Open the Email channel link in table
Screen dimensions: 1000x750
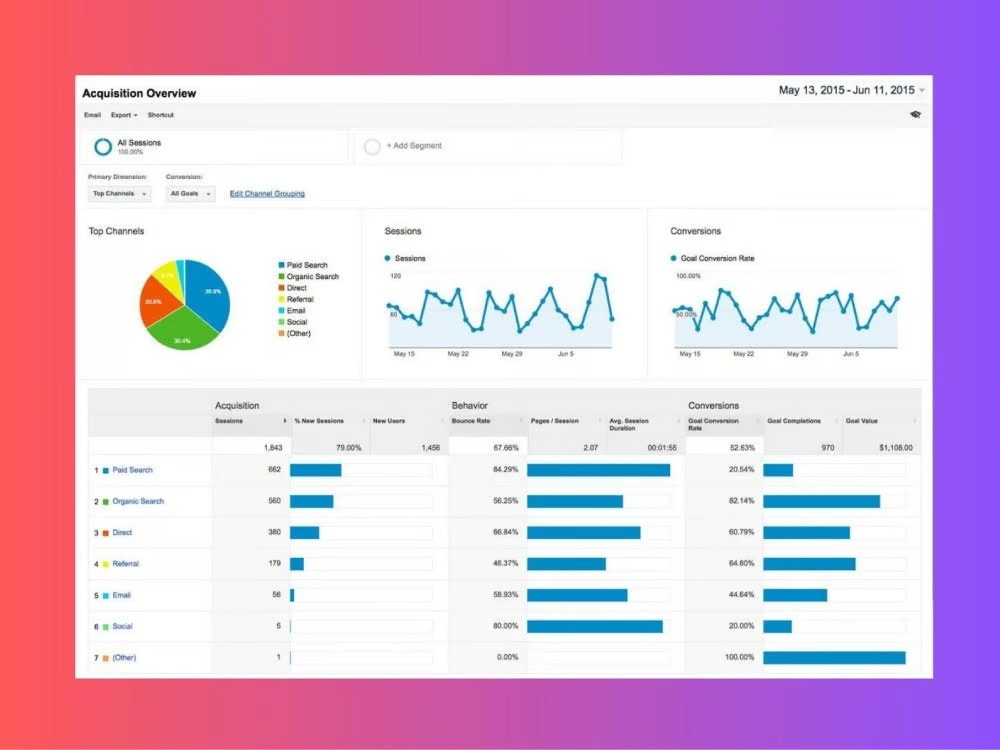(x=121, y=595)
